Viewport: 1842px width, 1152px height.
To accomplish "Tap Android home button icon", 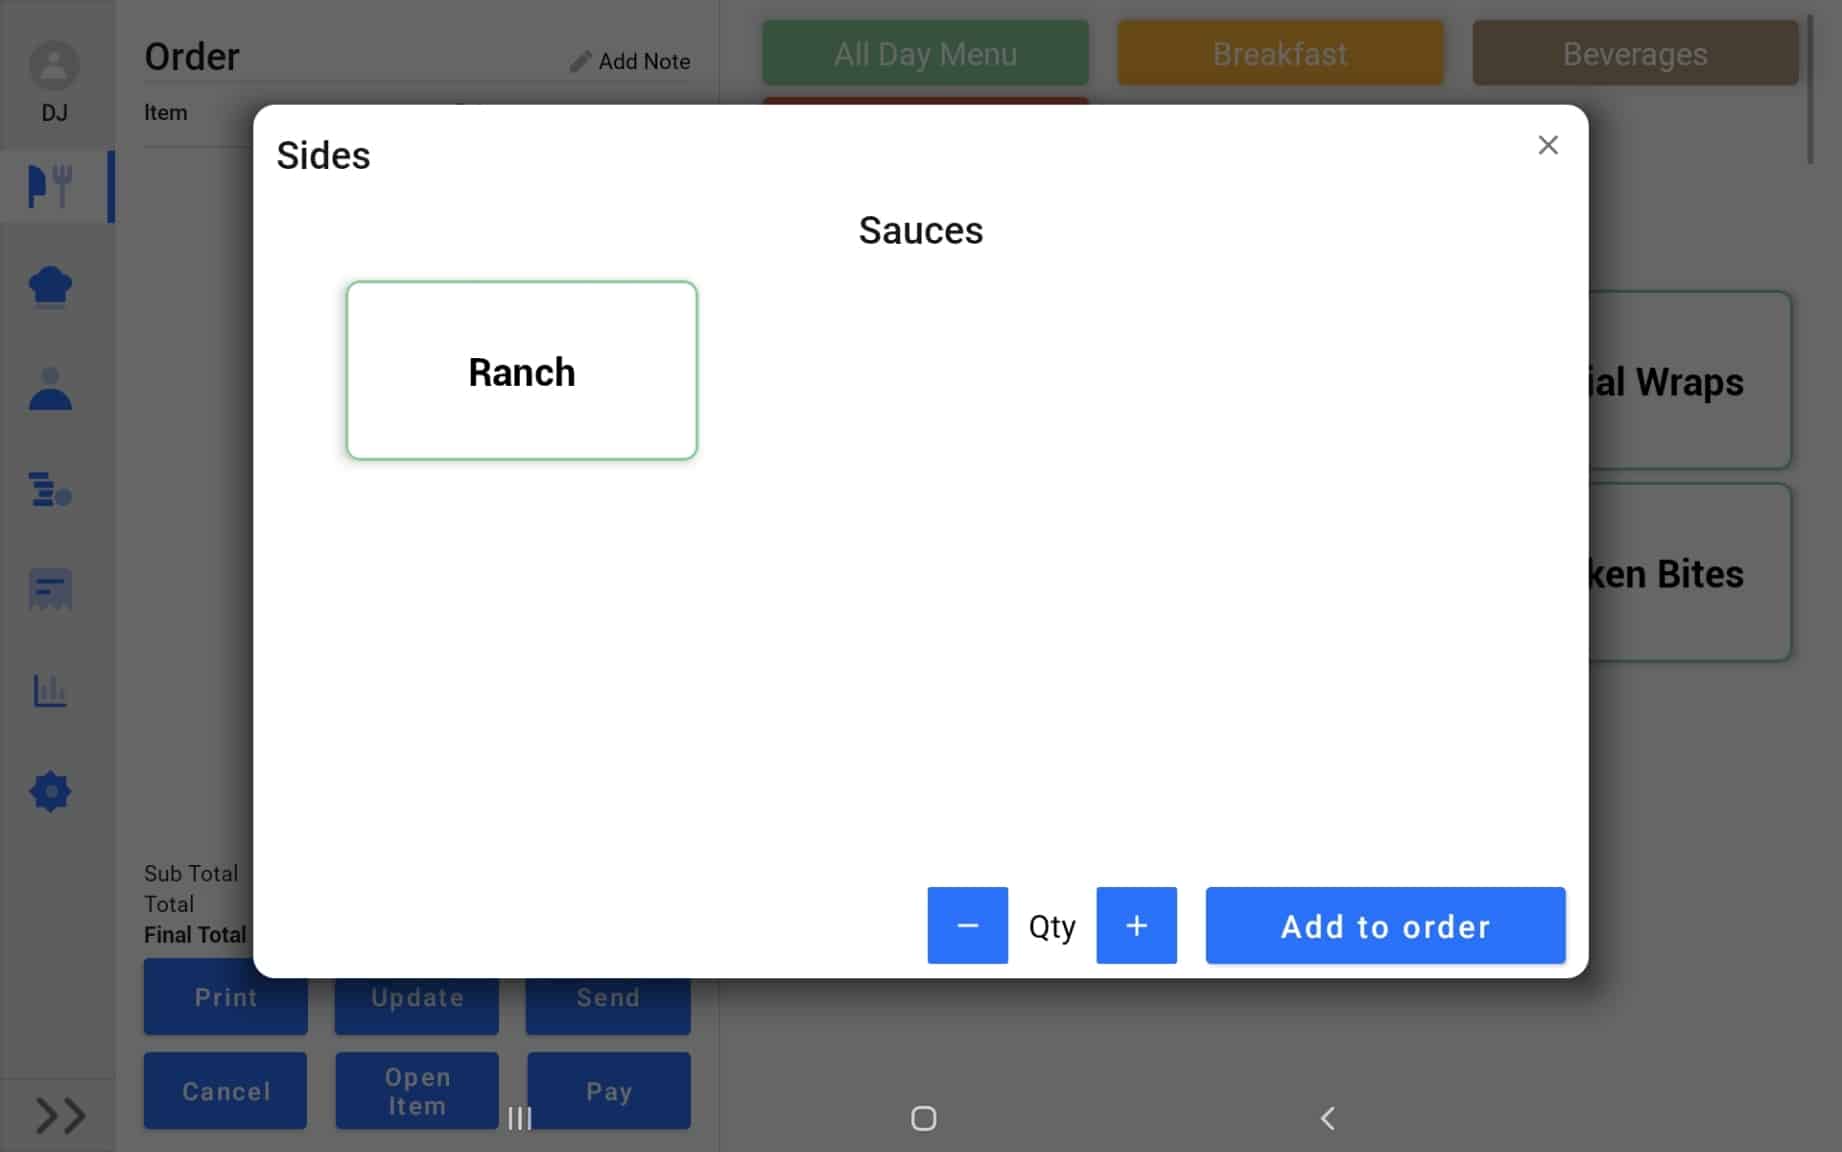I will [x=924, y=1118].
